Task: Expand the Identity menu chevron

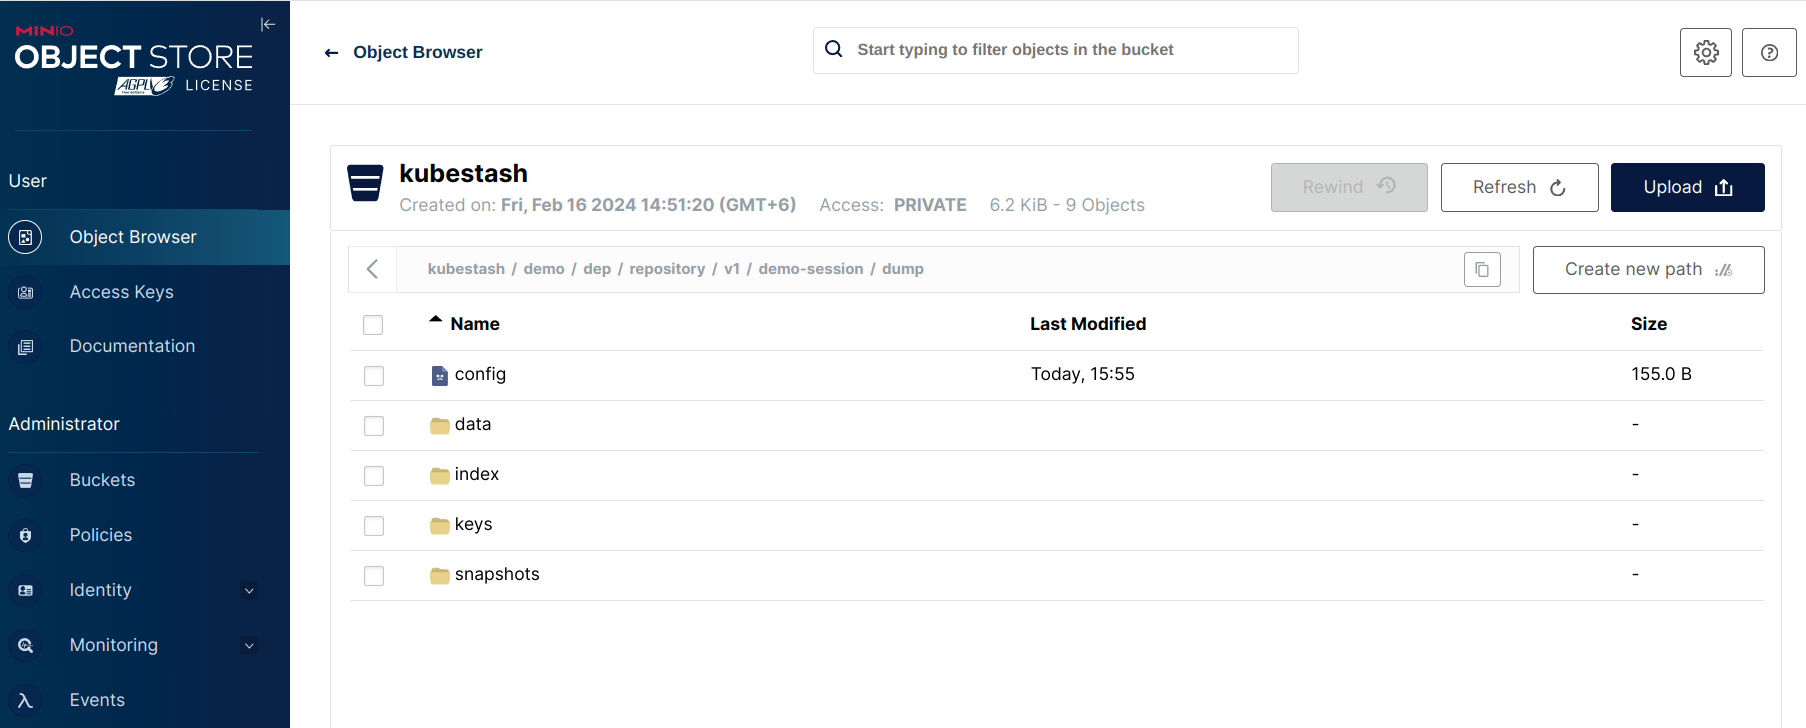Action: (249, 591)
